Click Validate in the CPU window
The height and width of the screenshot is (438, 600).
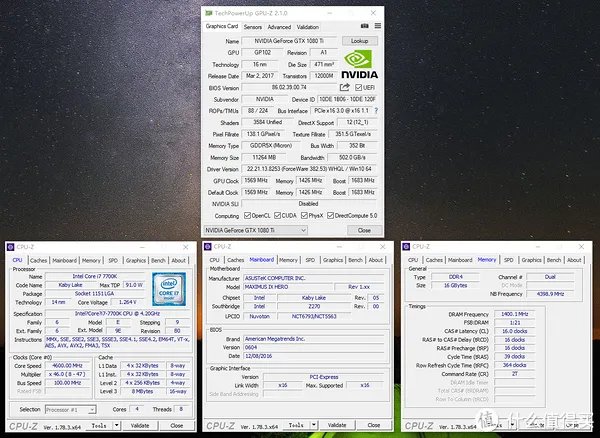(140, 425)
